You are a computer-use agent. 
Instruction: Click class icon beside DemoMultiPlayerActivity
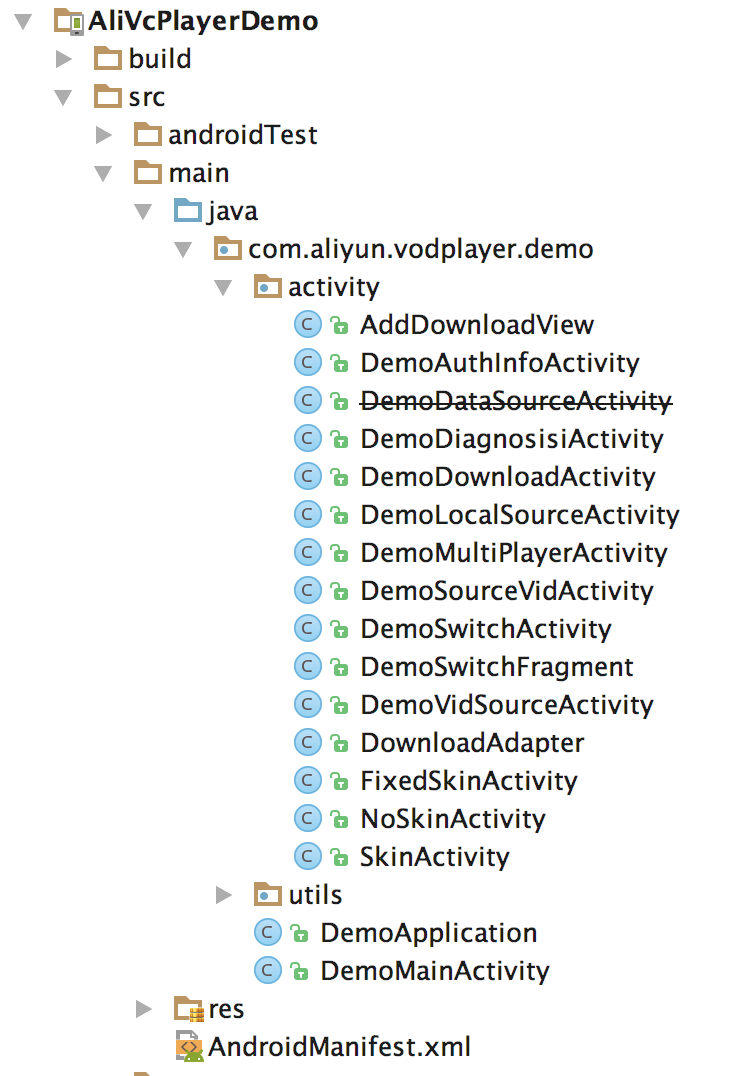(x=308, y=552)
